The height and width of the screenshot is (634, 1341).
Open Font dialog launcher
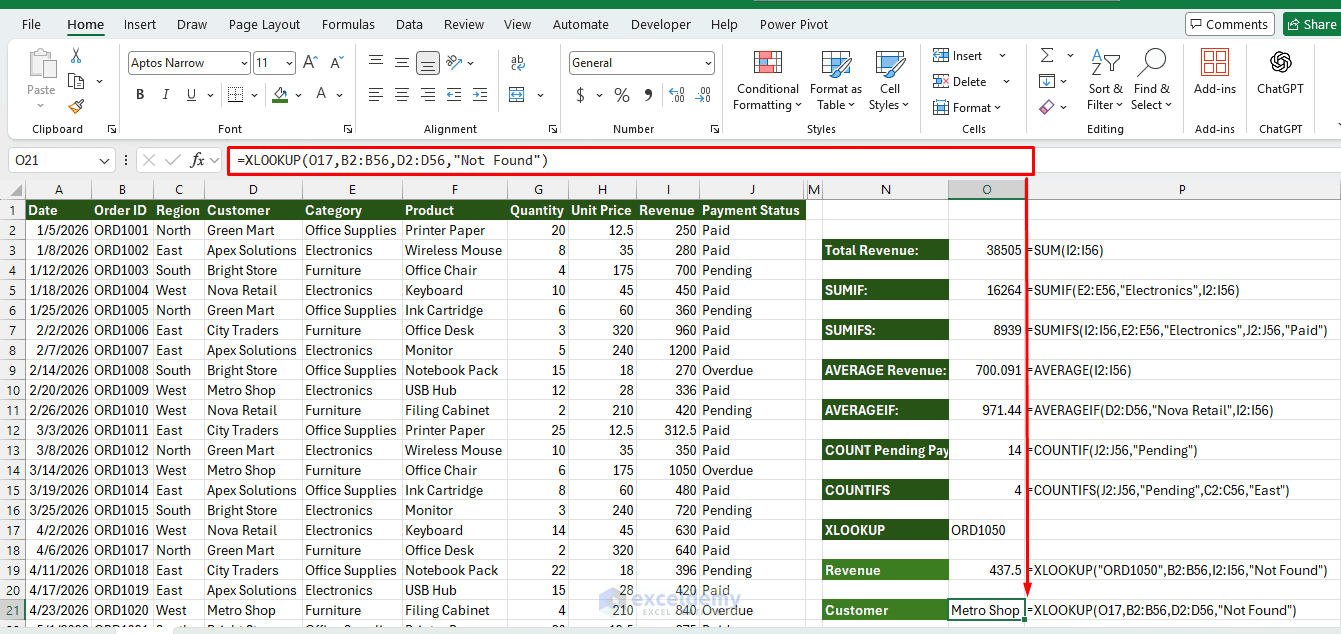point(348,129)
